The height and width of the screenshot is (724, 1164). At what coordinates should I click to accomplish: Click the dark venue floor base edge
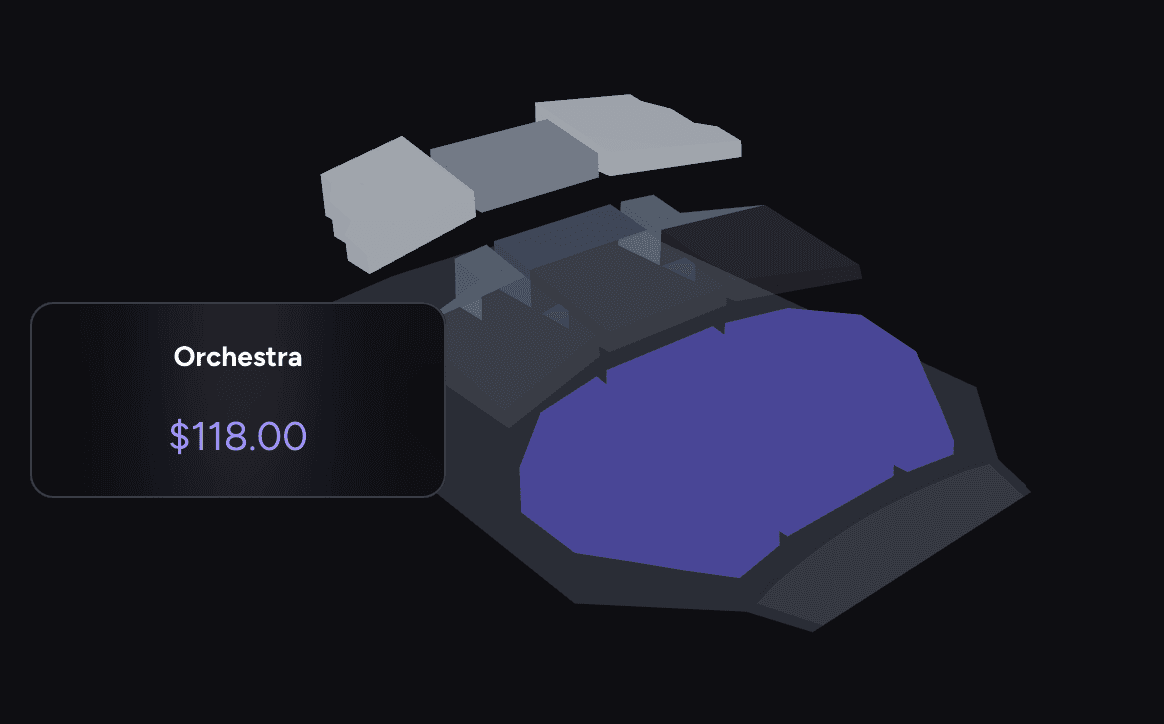(650, 595)
